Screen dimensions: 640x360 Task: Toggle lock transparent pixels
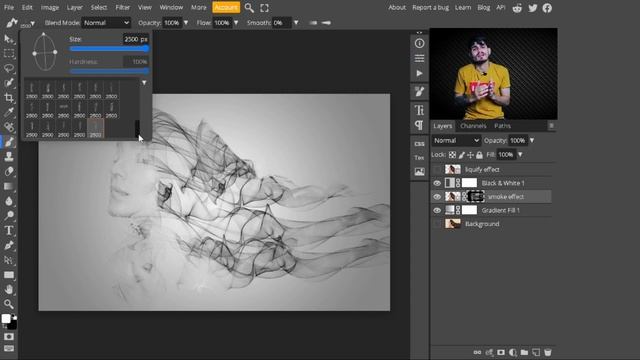(x=452, y=155)
